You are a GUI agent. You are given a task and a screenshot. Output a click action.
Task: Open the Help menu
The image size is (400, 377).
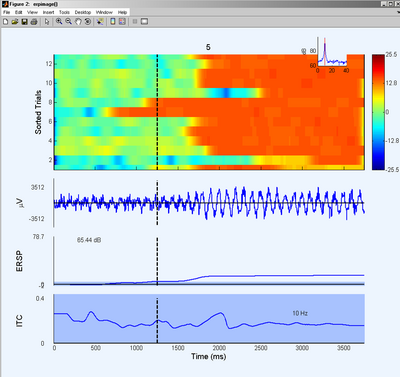tap(122, 12)
